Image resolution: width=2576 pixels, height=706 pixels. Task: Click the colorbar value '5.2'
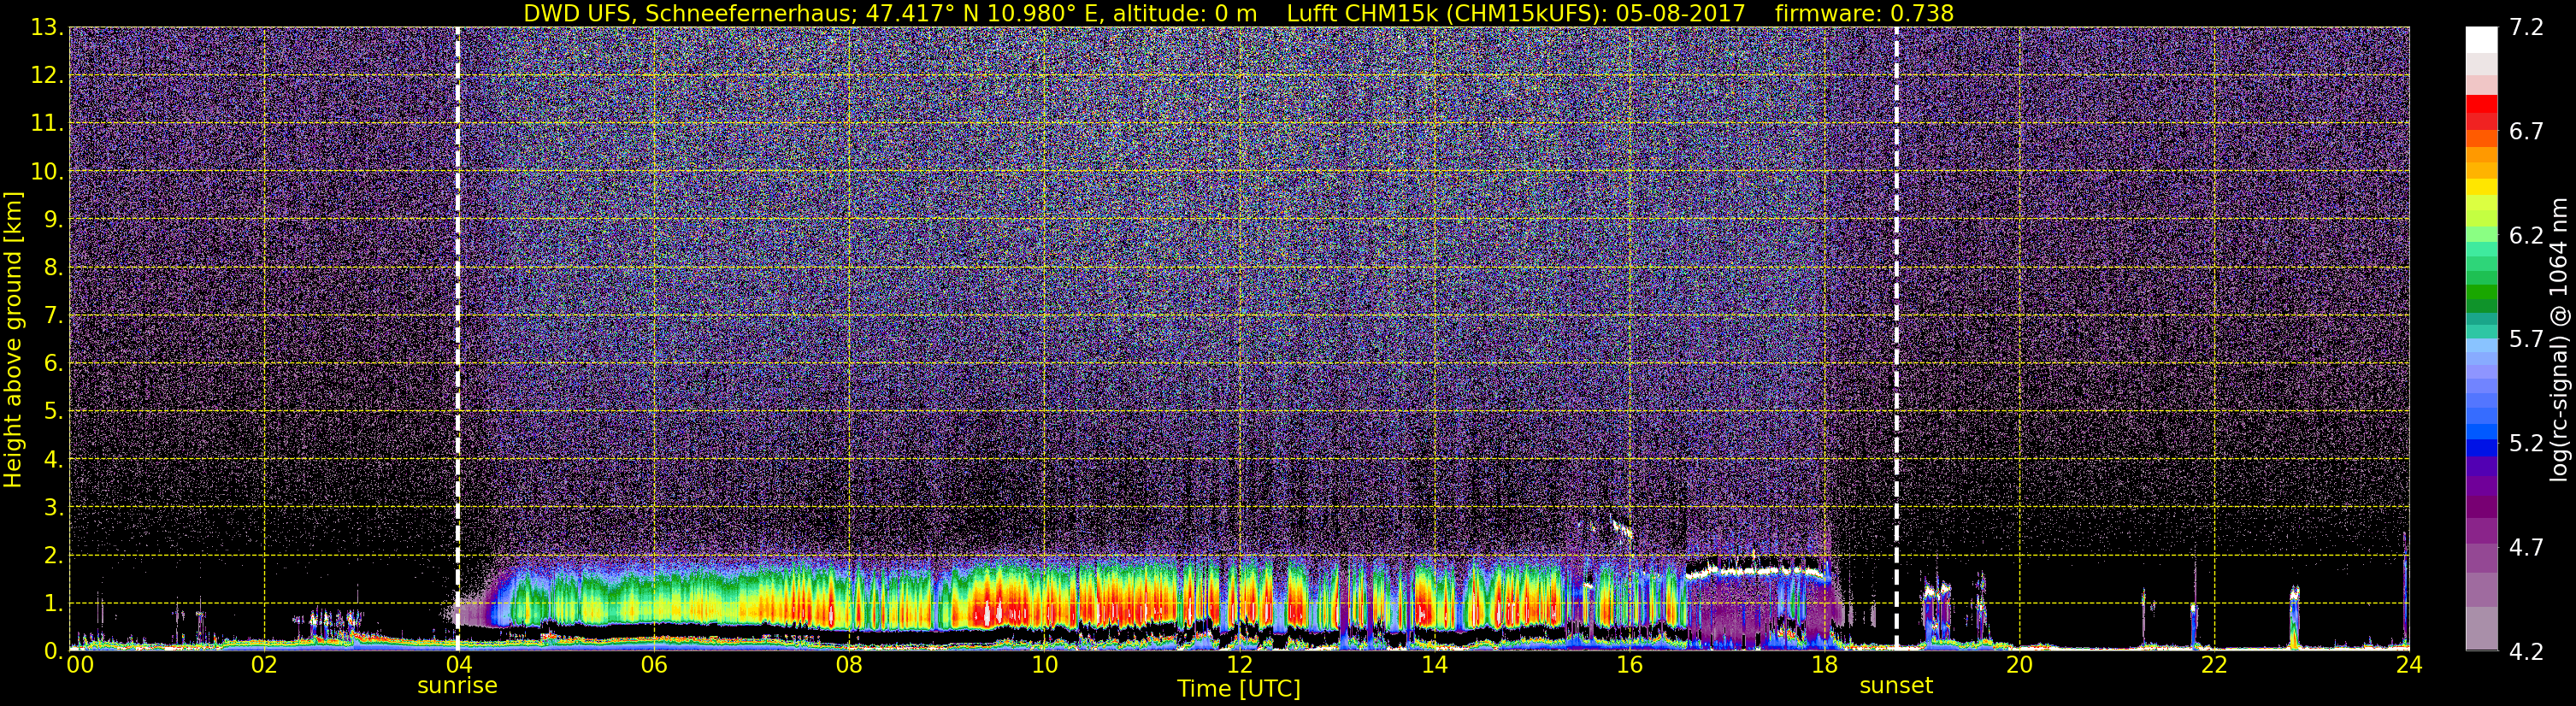2526,443
